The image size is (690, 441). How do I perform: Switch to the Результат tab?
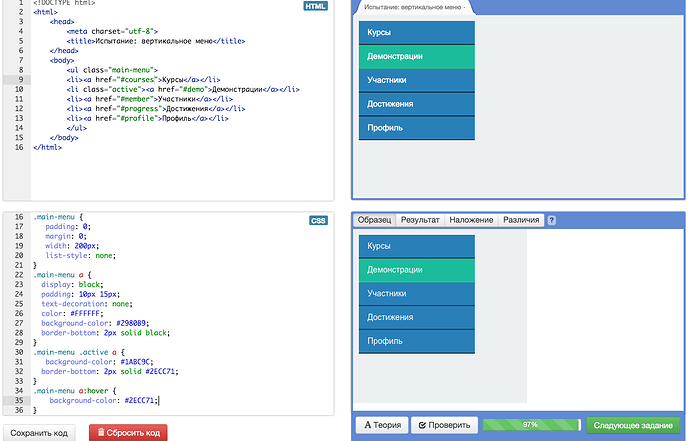(420, 220)
